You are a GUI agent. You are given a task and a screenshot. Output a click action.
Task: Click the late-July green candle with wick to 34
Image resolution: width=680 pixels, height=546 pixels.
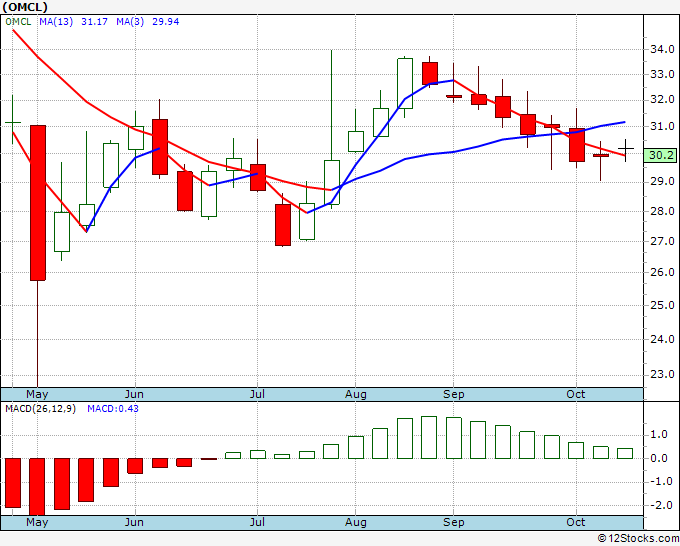click(332, 182)
